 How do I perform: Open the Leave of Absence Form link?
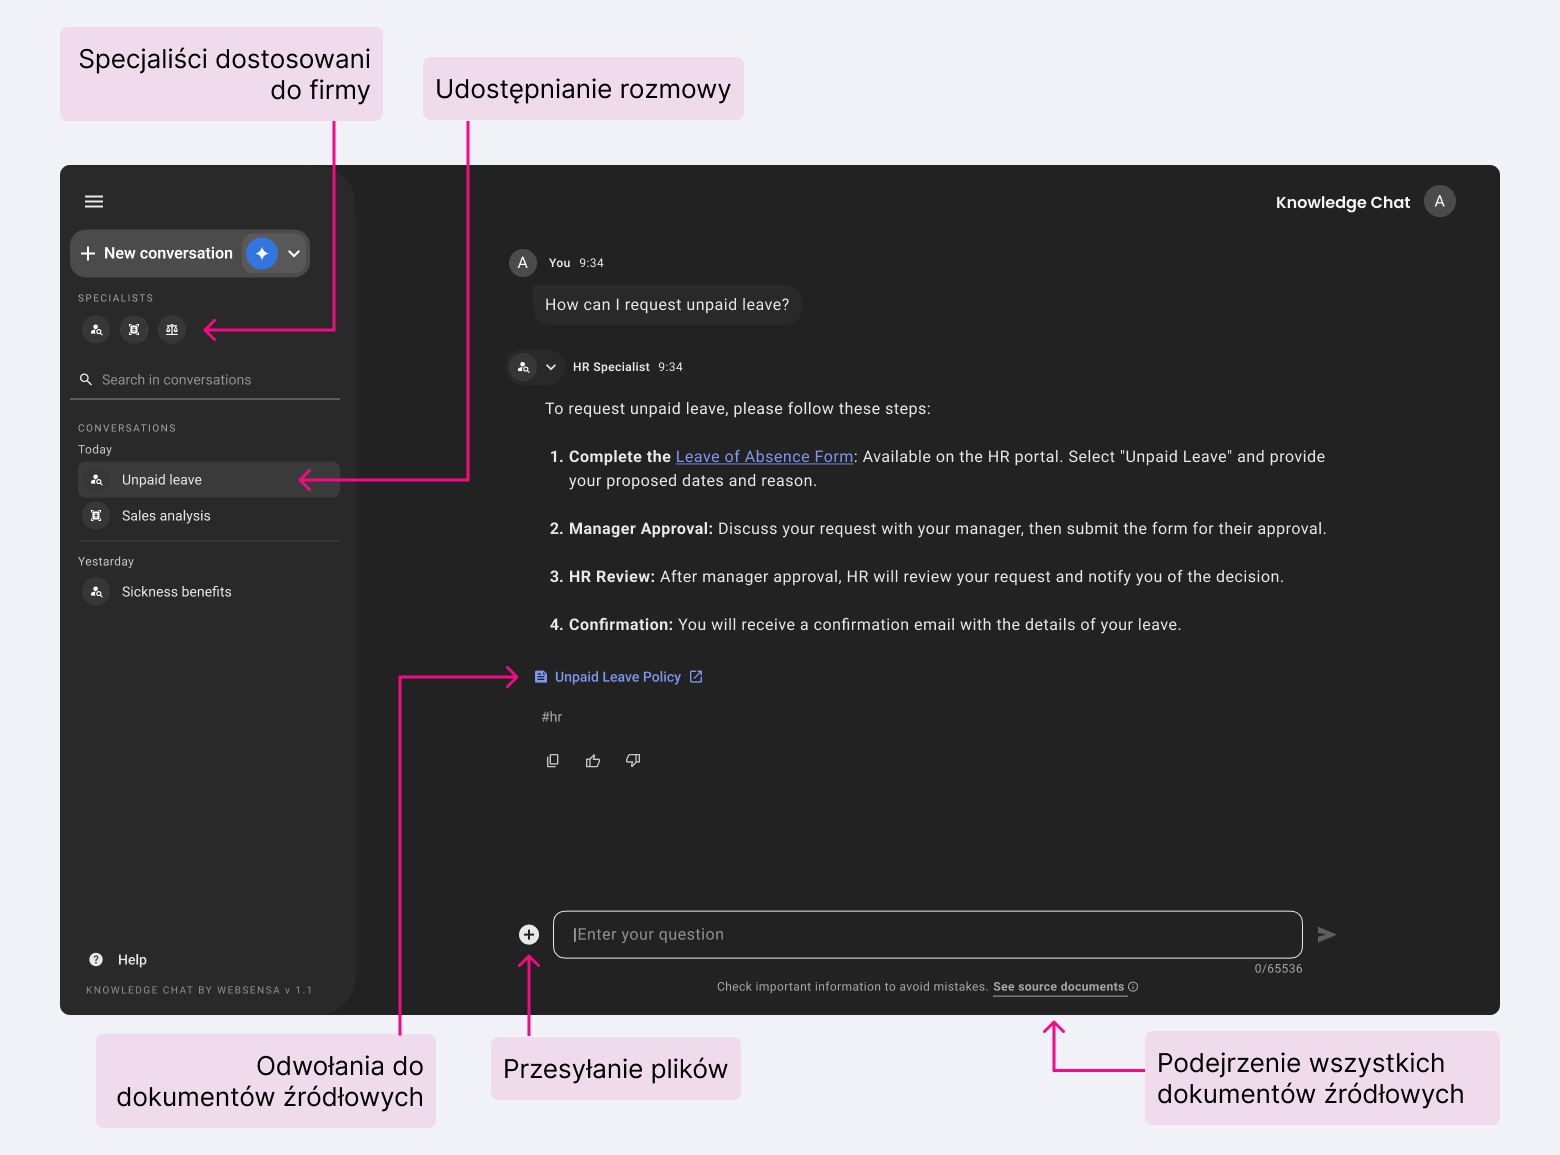tap(763, 456)
